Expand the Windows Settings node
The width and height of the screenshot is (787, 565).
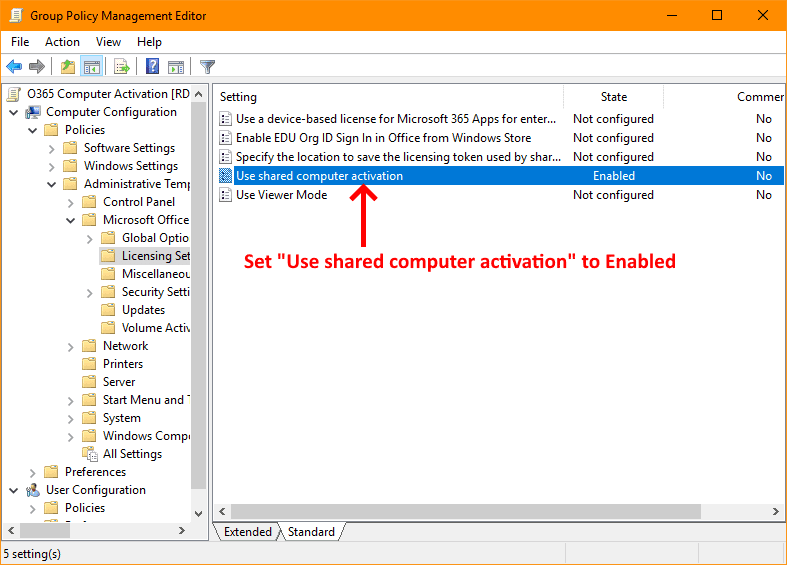pos(51,167)
